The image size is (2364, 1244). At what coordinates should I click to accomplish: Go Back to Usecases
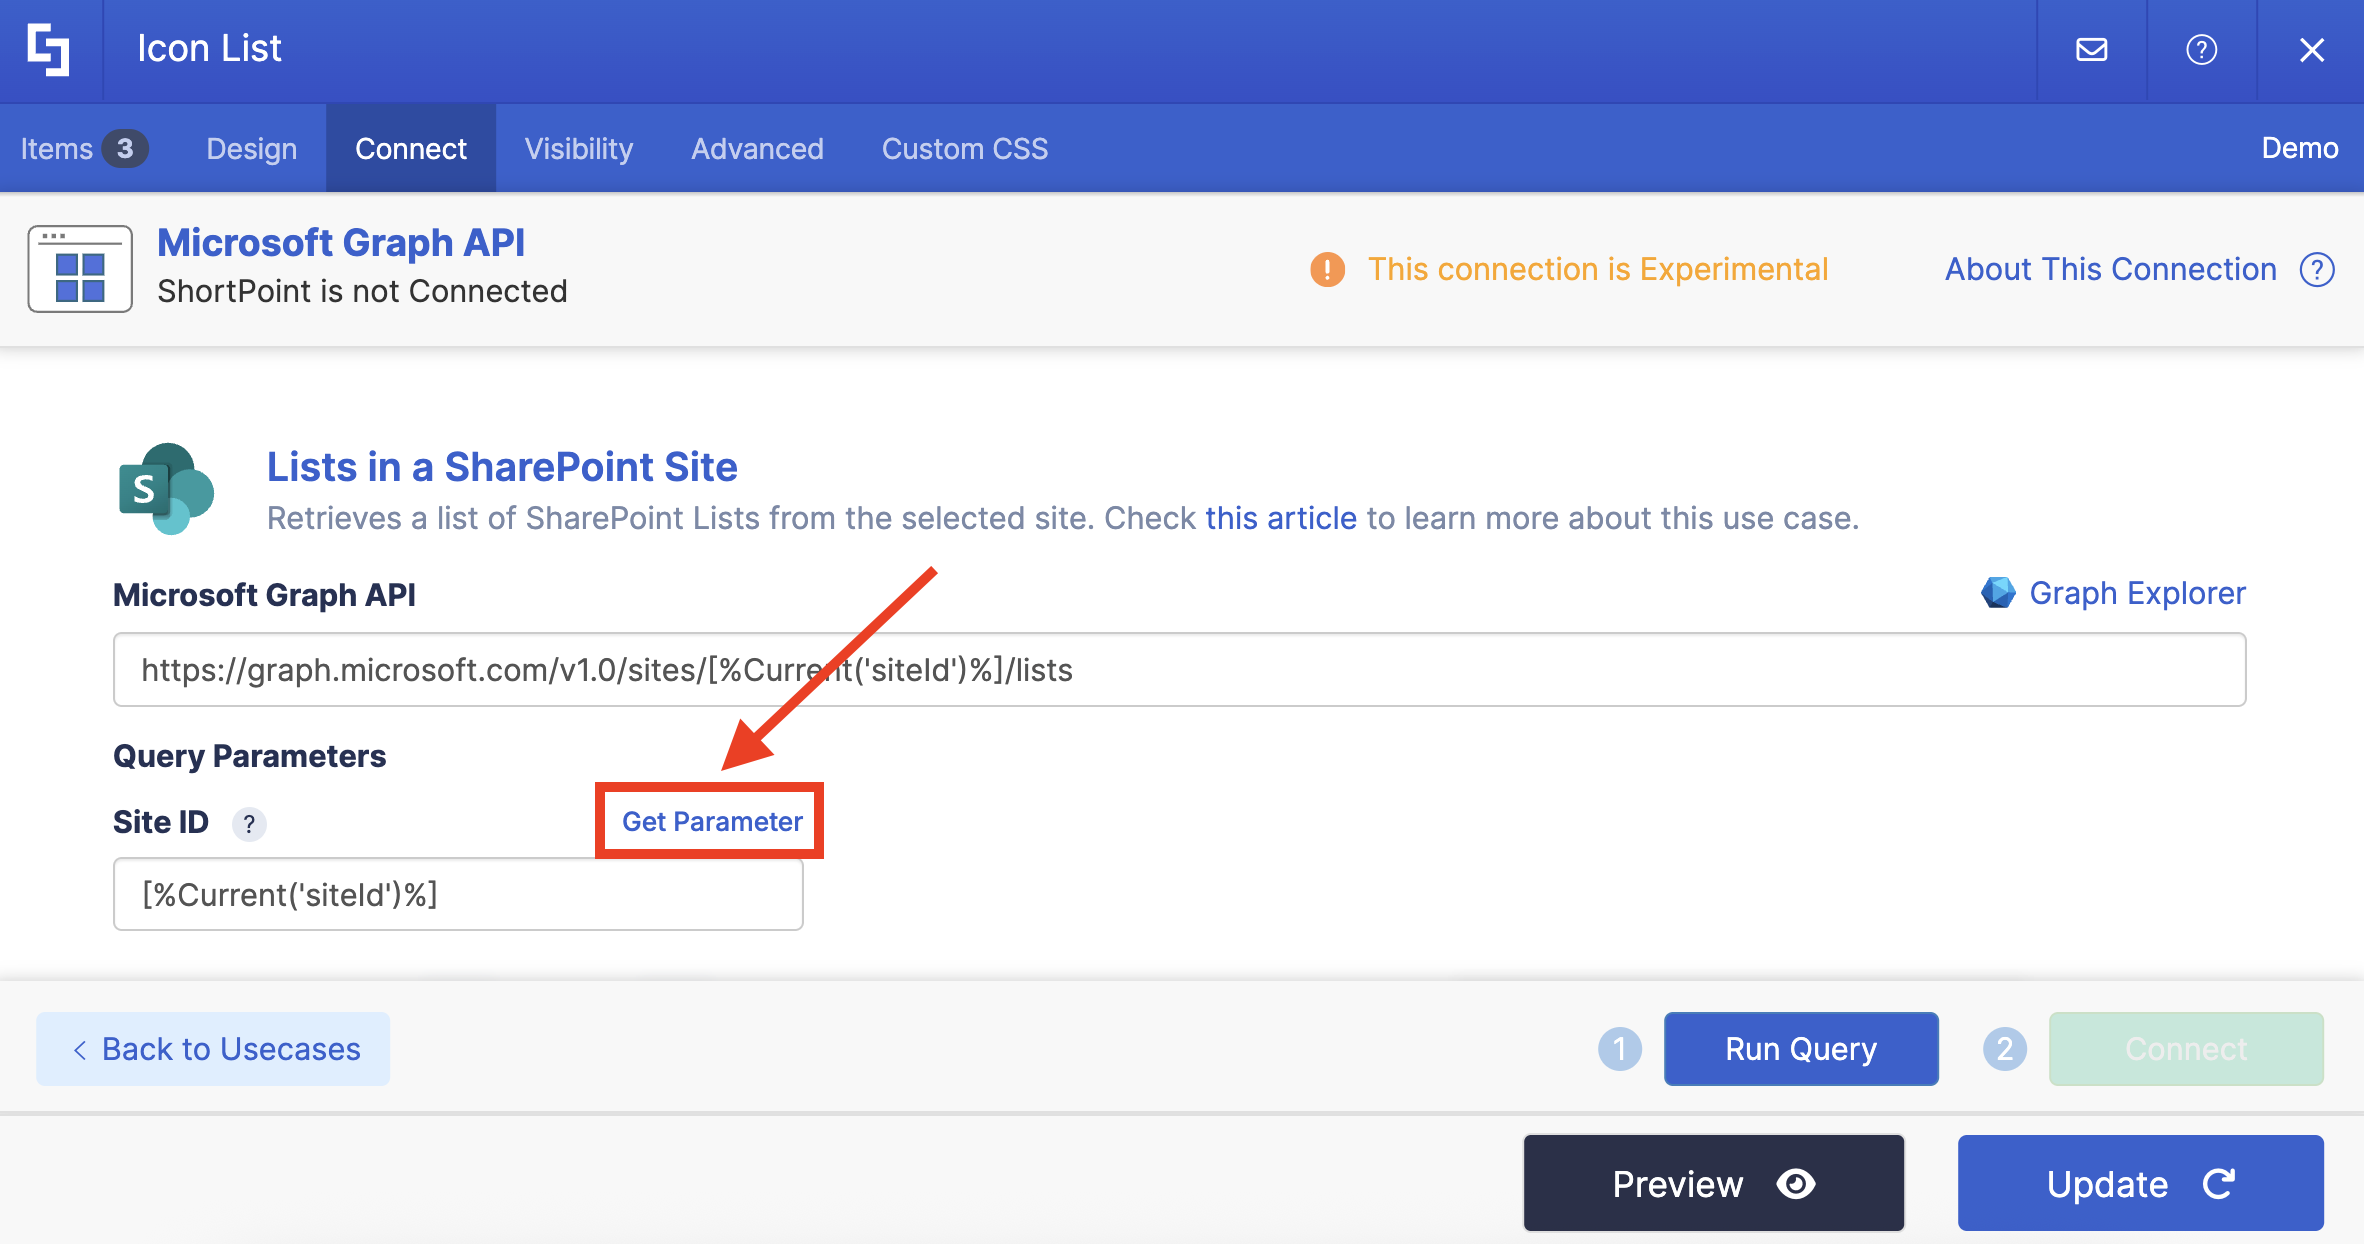point(214,1049)
